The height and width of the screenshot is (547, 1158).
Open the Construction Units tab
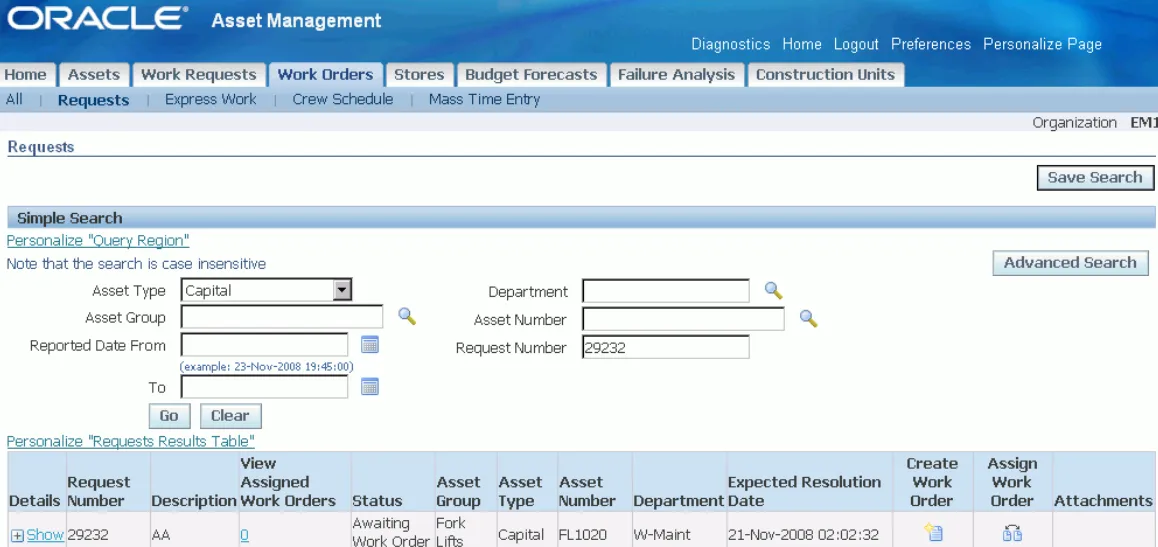click(825, 75)
